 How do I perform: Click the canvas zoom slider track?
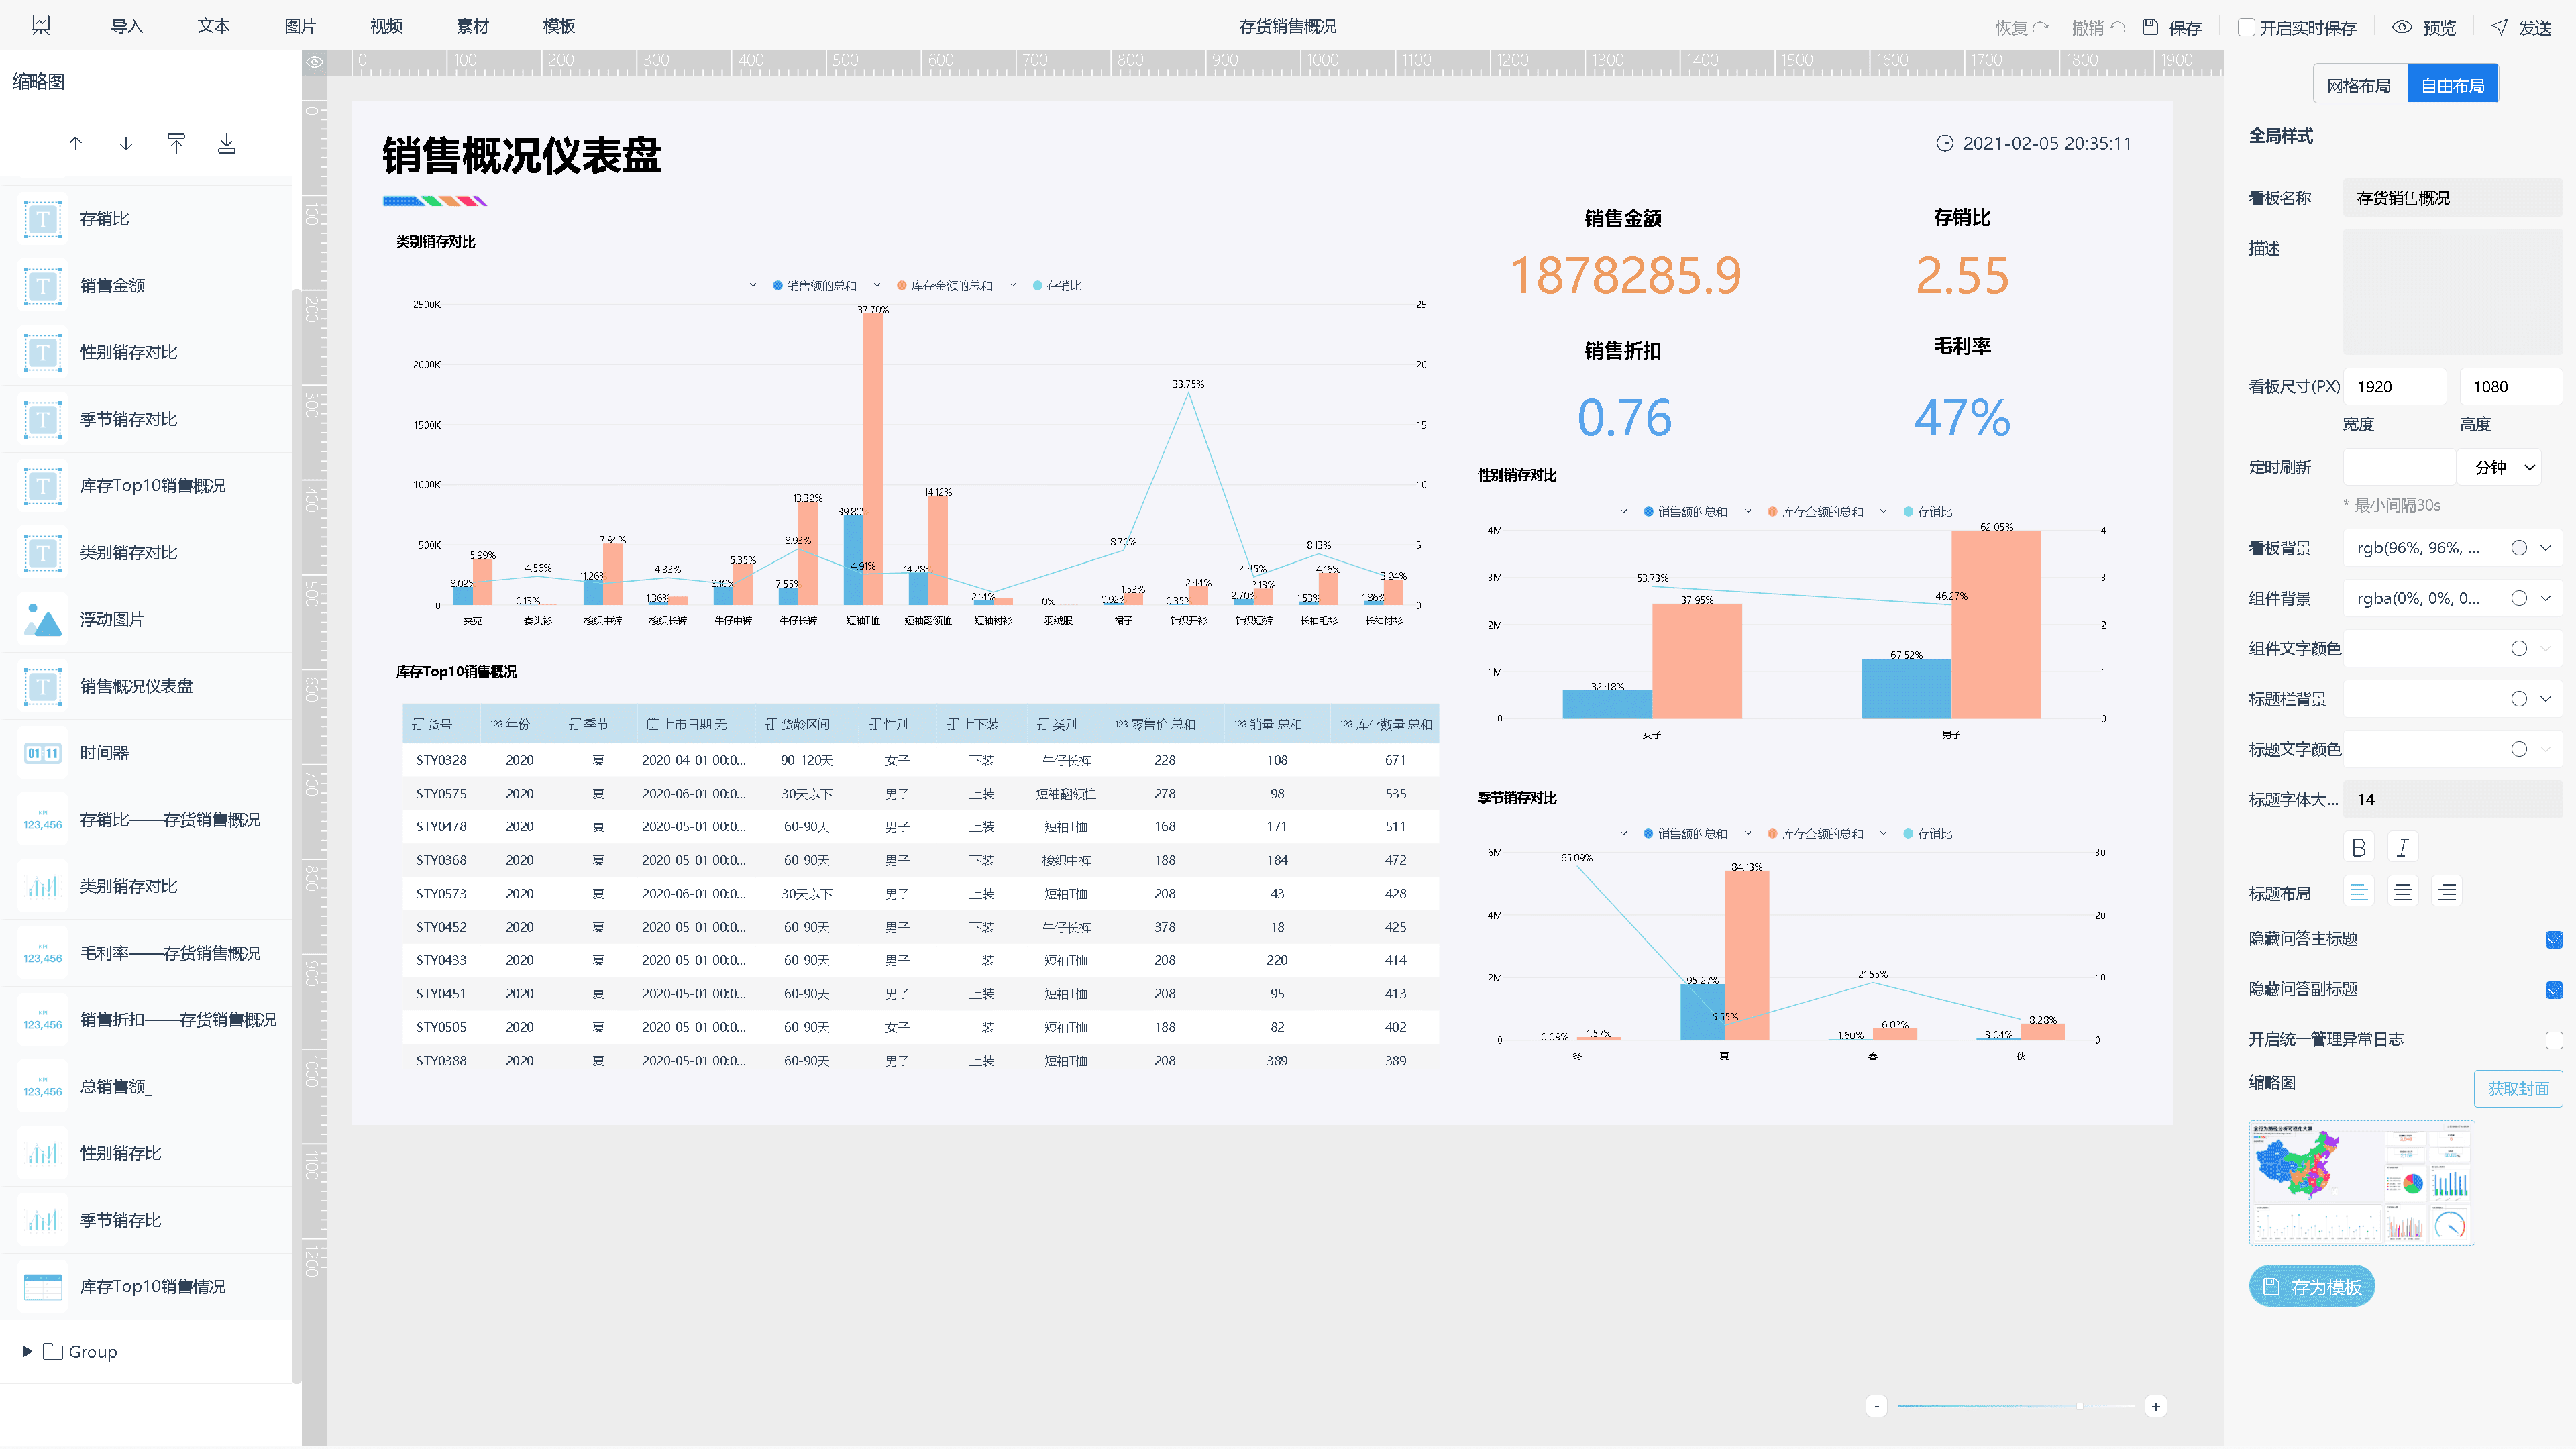[x=2016, y=1407]
